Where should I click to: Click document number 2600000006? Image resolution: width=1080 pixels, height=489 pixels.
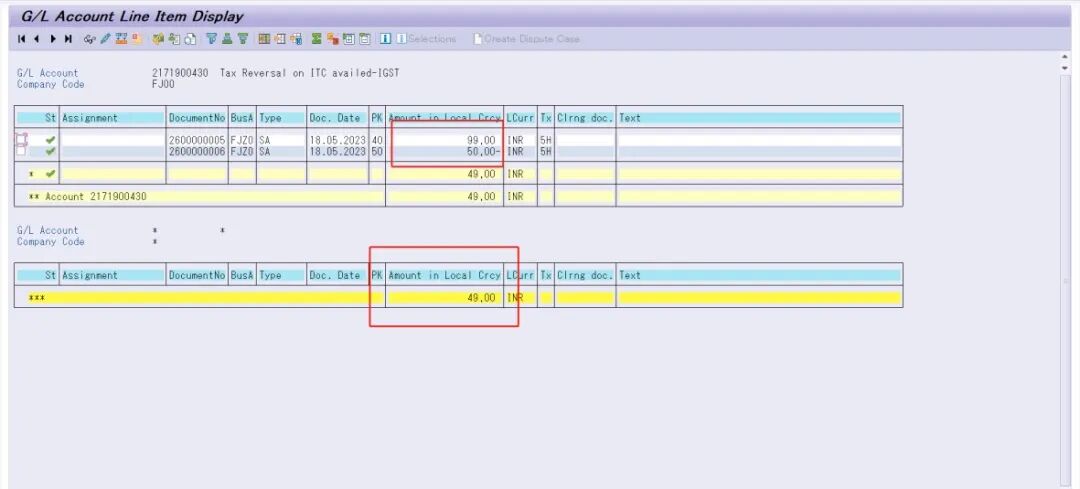point(197,151)
